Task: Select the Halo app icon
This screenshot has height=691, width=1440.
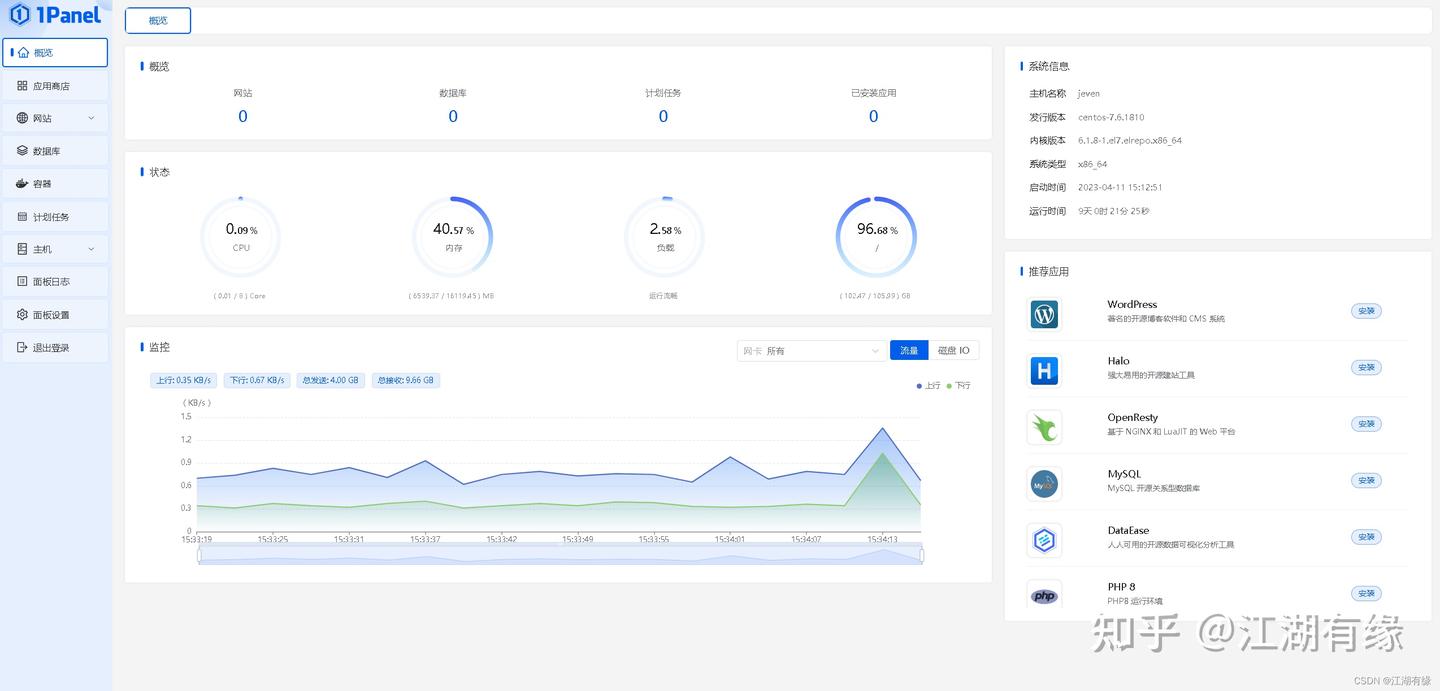Action: [x=1044, y=371]
